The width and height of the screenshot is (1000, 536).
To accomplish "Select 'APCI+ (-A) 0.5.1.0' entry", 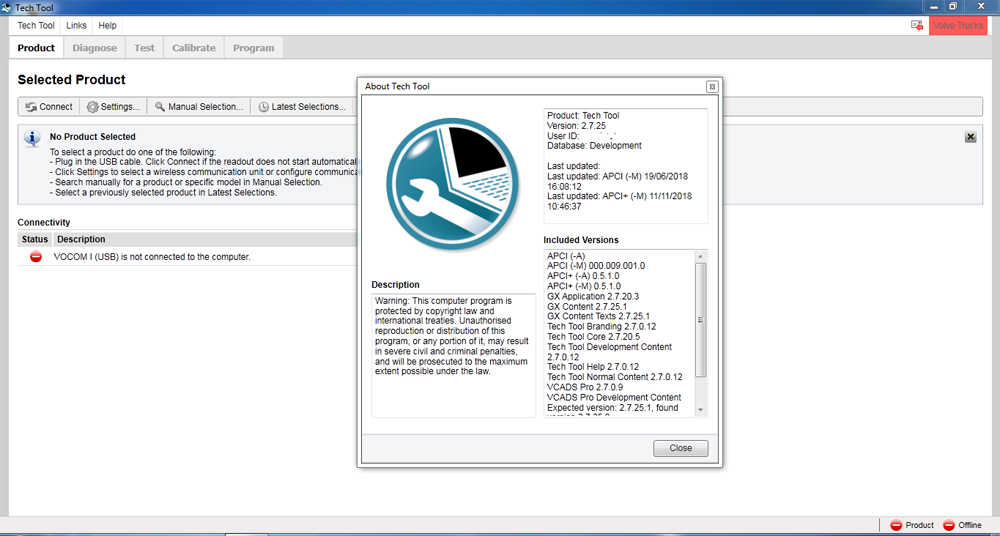I will pos(584,276).
